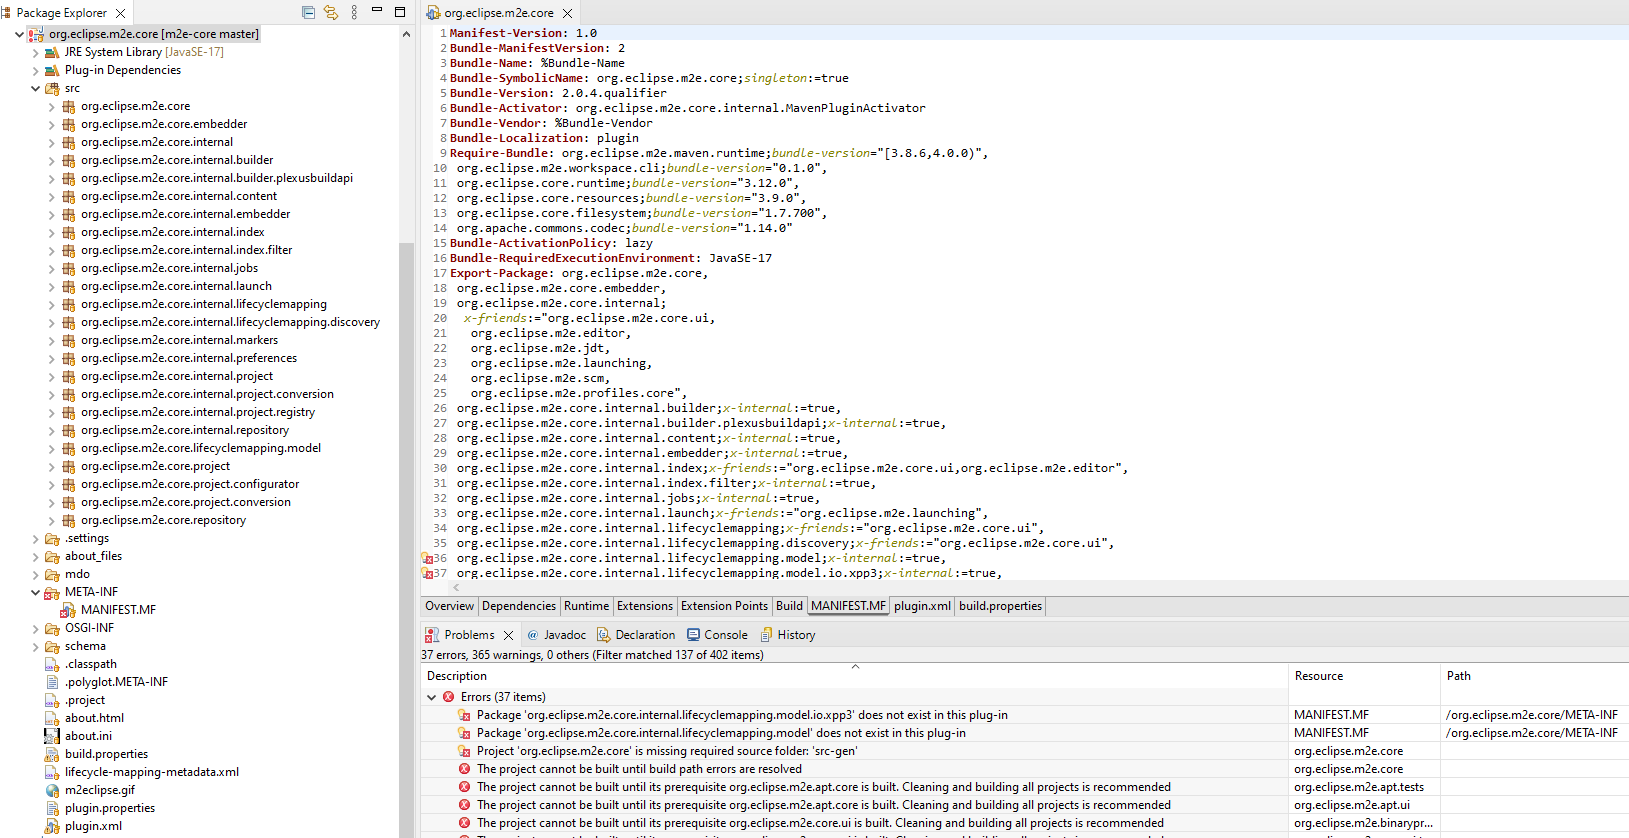Sort problems by Path column header
Viewport: 1629px width, 838px height.
point(1535,676)
